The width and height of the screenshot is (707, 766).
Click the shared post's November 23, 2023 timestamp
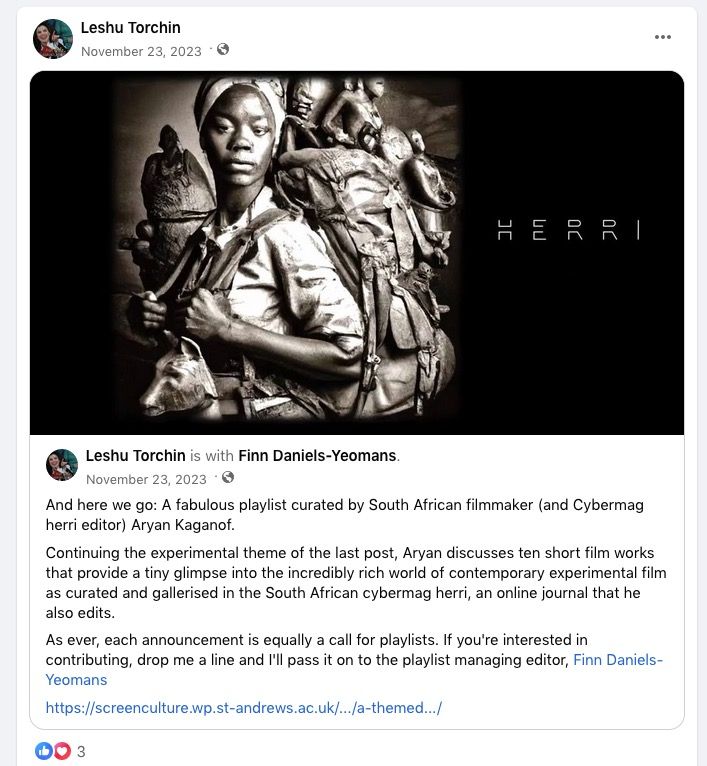point(146,479)
